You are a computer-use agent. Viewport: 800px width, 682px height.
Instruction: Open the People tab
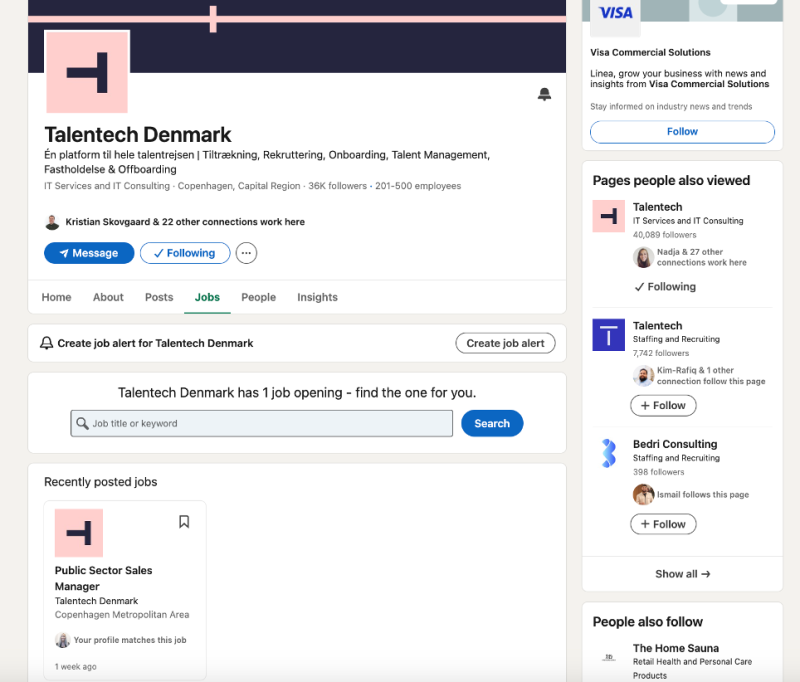259,297
